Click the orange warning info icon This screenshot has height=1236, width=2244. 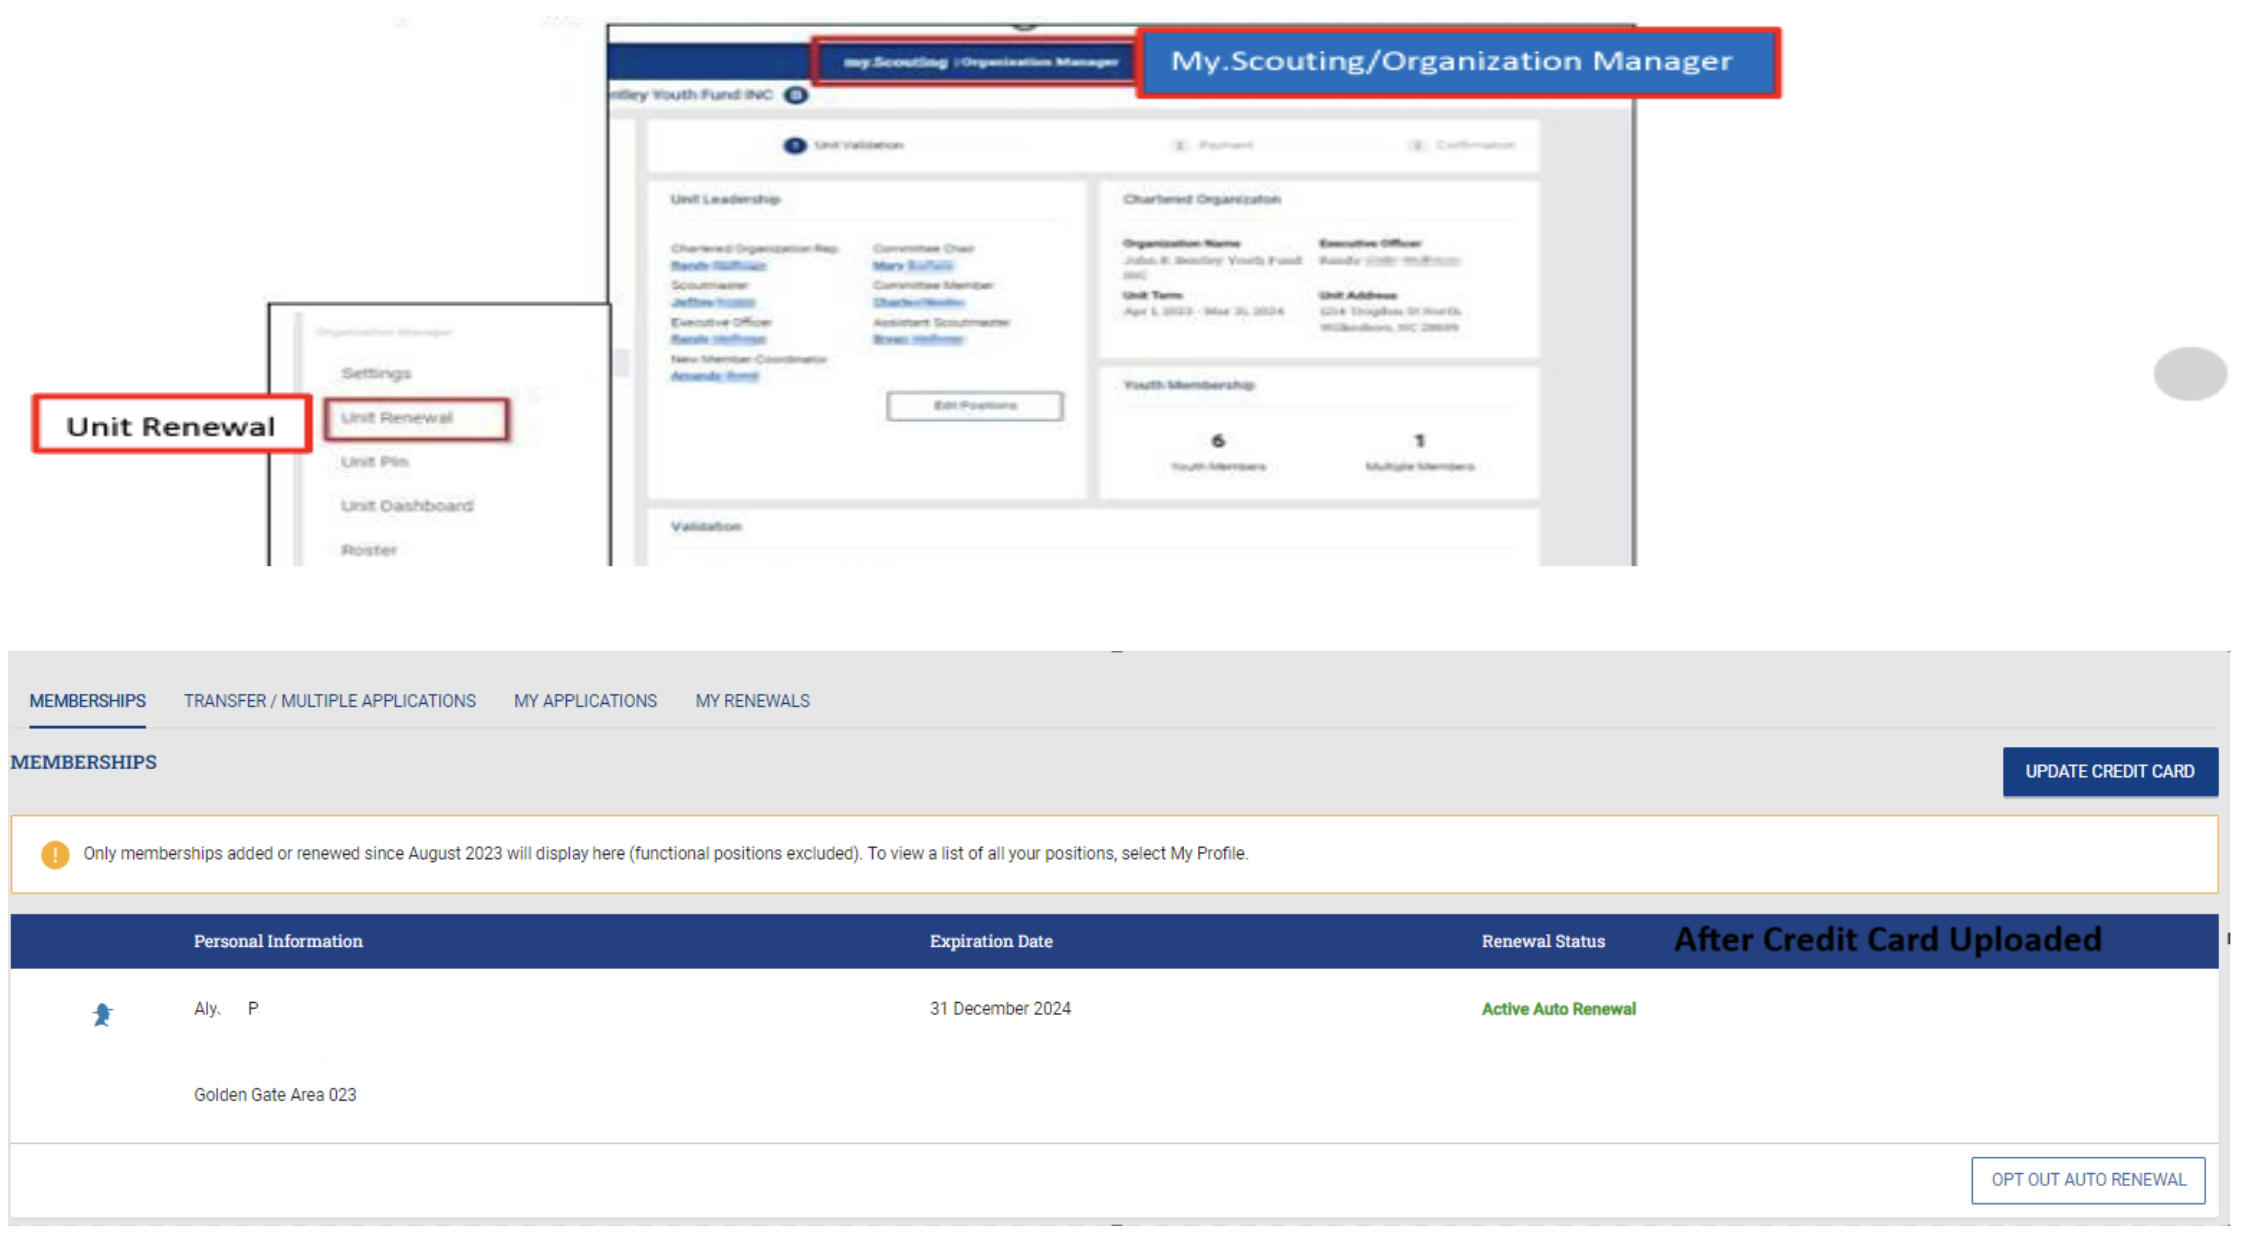[x=55, y=854]
